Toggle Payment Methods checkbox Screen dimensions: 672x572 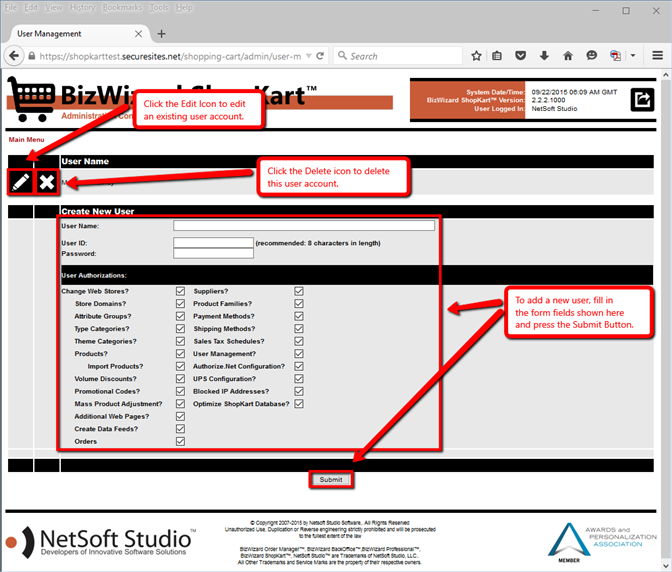pyautogui.click(x=299, y=316)
